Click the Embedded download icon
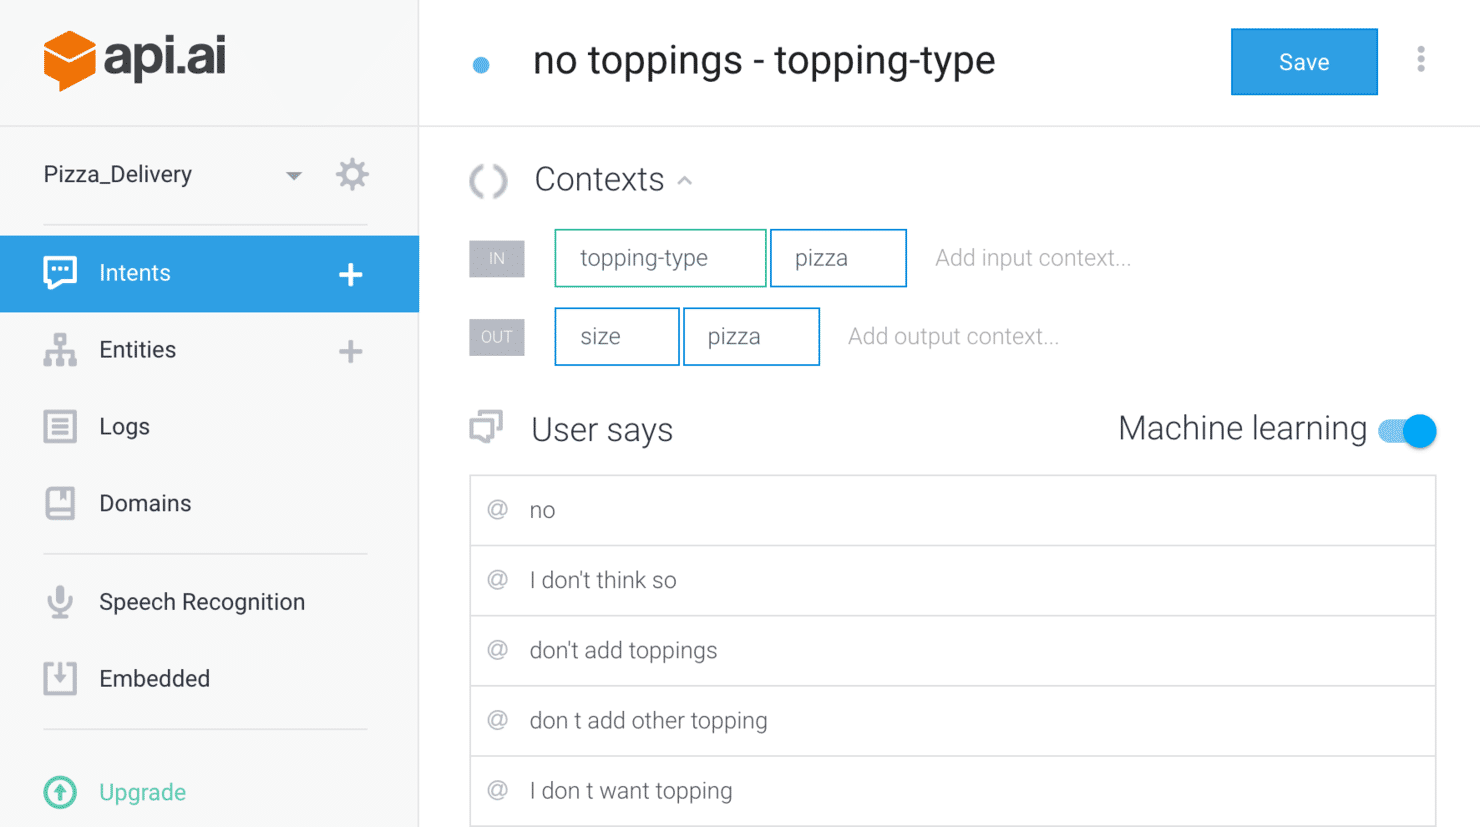1480x827 pixels. point(60,678)
